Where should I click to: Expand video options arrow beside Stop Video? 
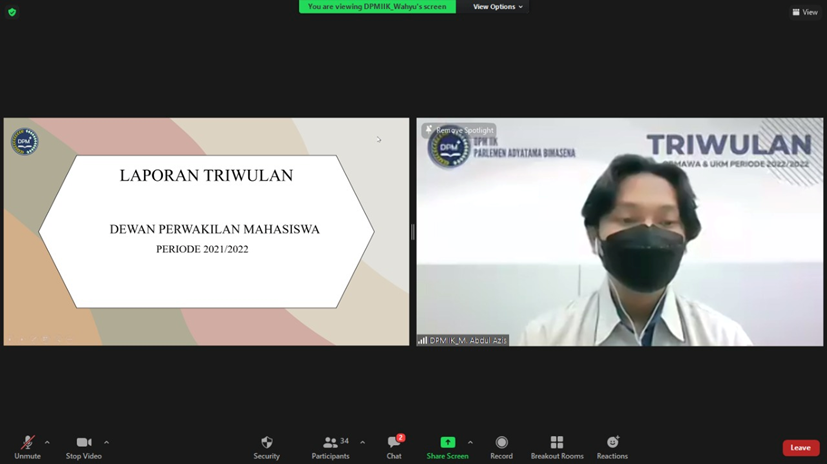click(106, 442)
